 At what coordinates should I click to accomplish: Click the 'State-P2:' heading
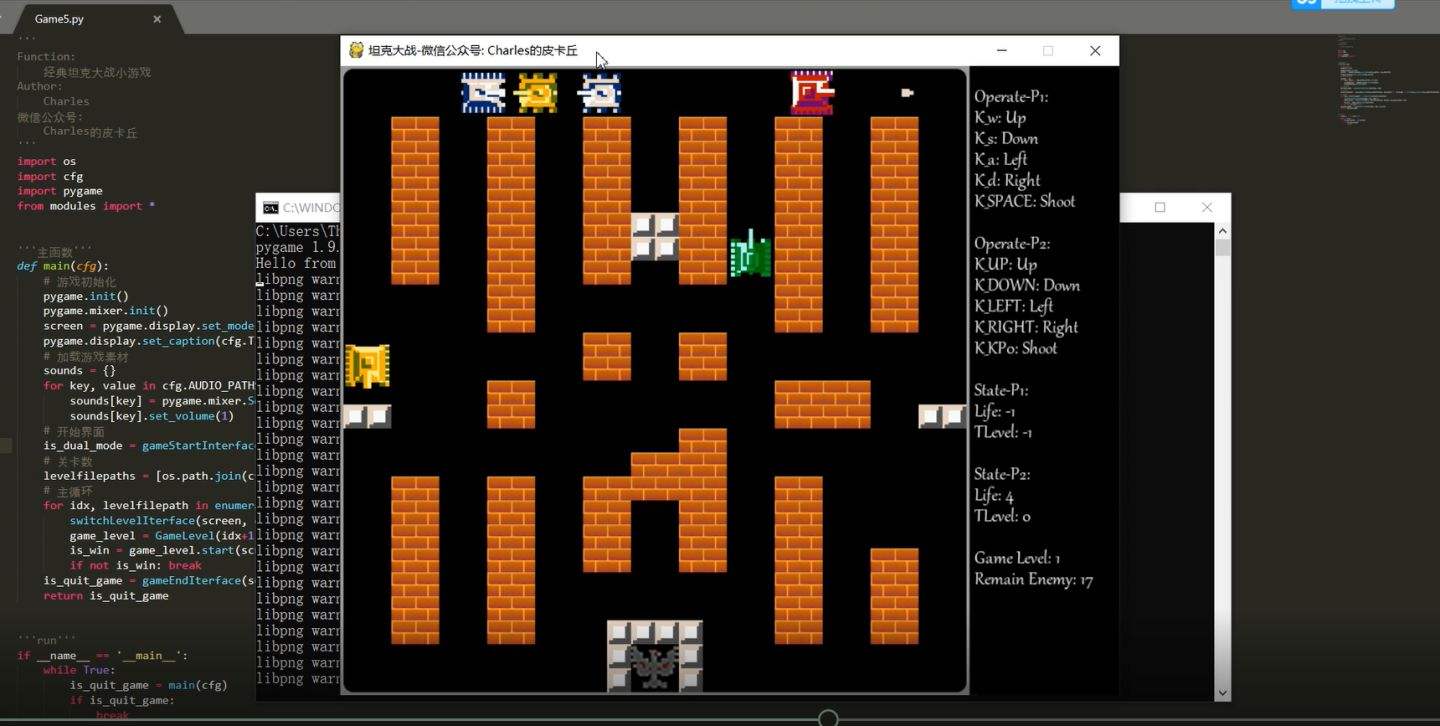click(1003, 474)
